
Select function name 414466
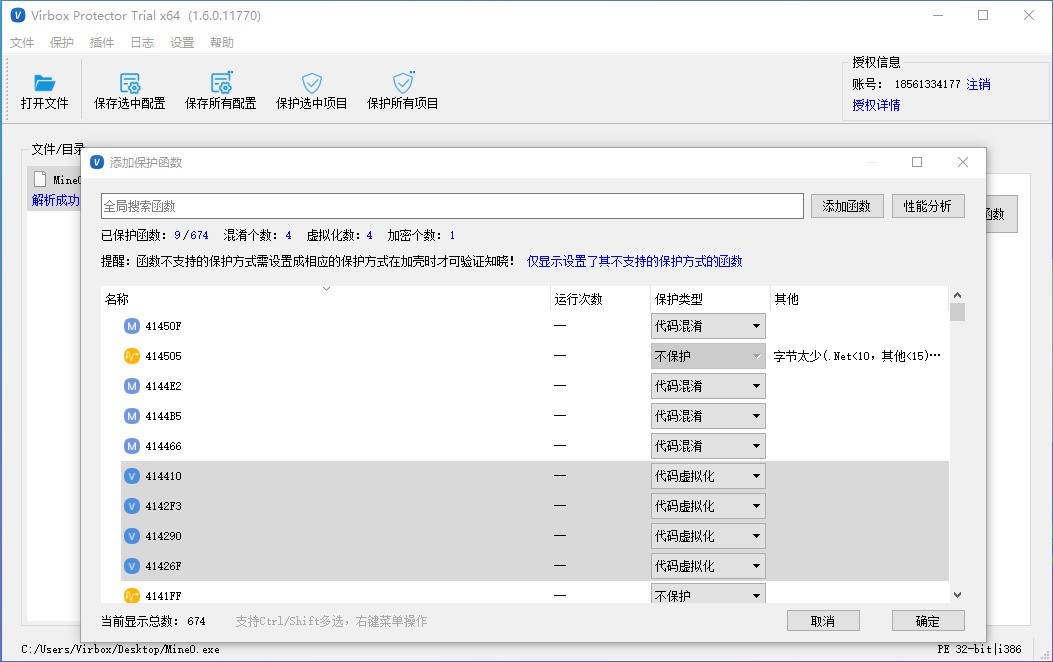coord(163,446)
